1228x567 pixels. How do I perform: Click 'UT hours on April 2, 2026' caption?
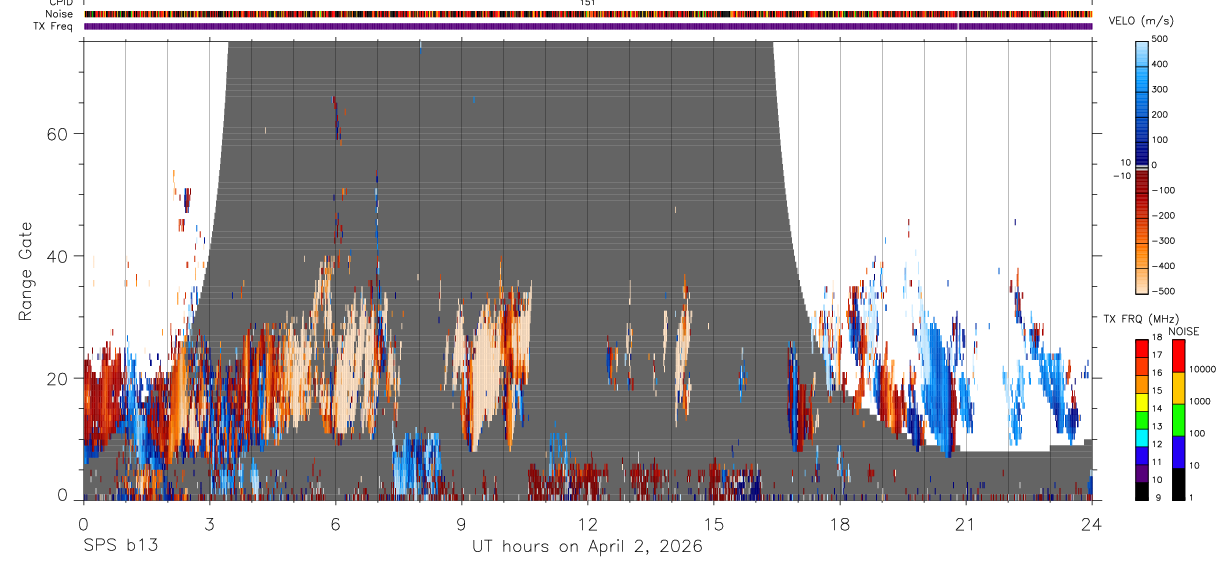587,547
